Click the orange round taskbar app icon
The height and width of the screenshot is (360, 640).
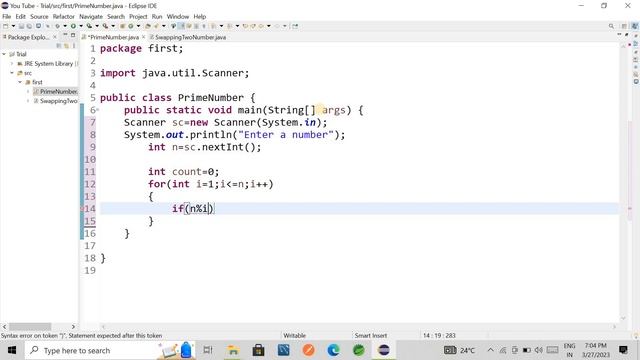pos(309,350)
